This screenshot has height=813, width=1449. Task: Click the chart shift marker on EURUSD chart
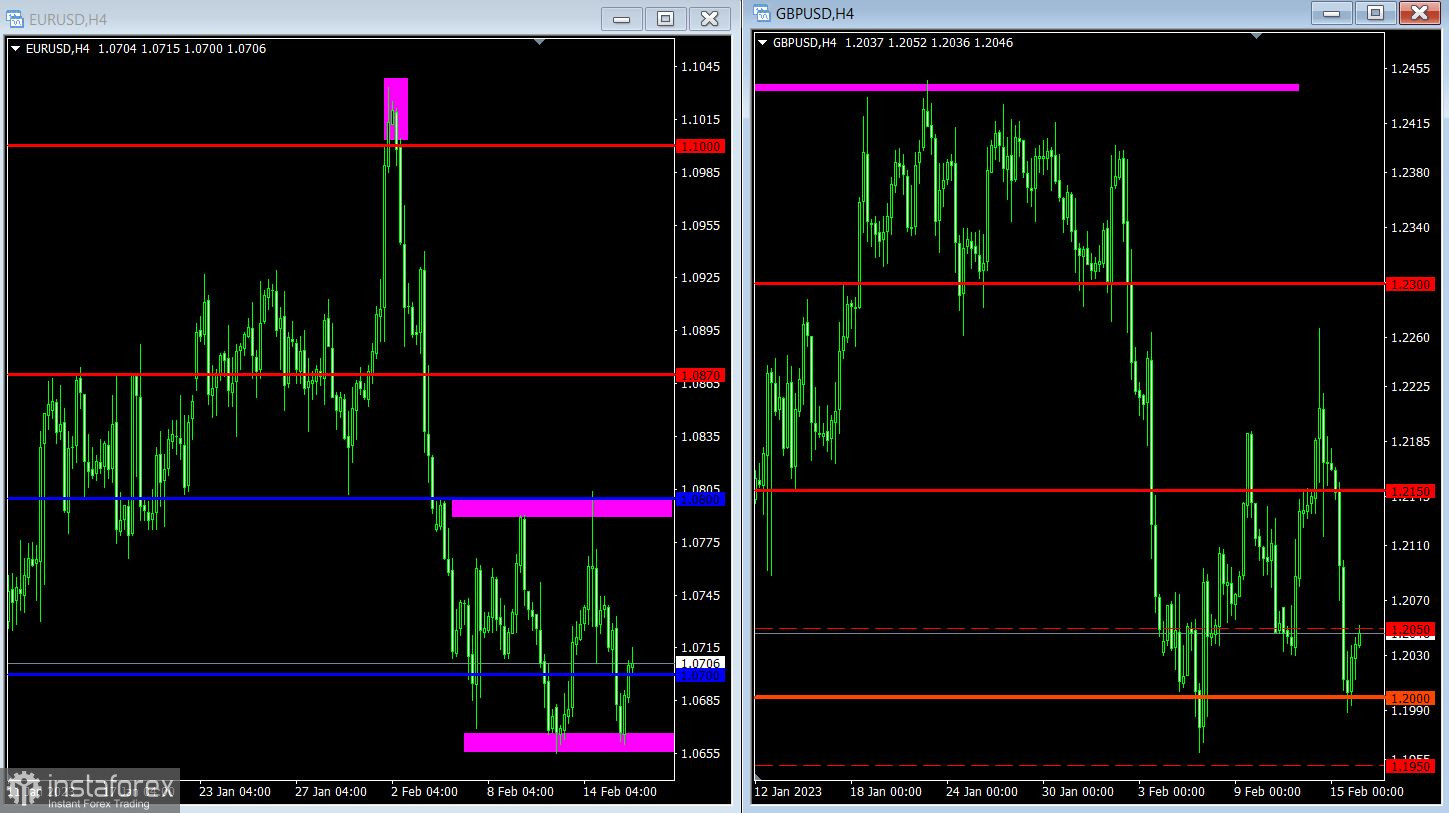click(x=540, y=42)
